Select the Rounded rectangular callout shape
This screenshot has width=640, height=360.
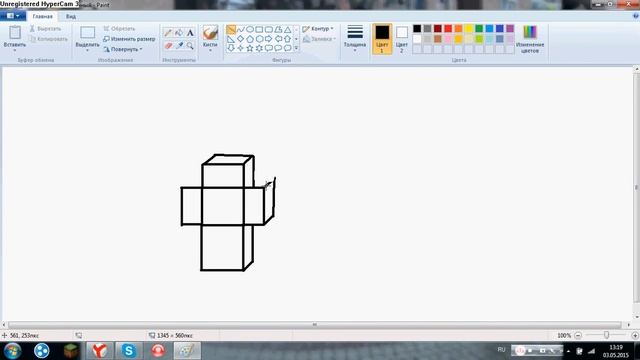[269, 48]
